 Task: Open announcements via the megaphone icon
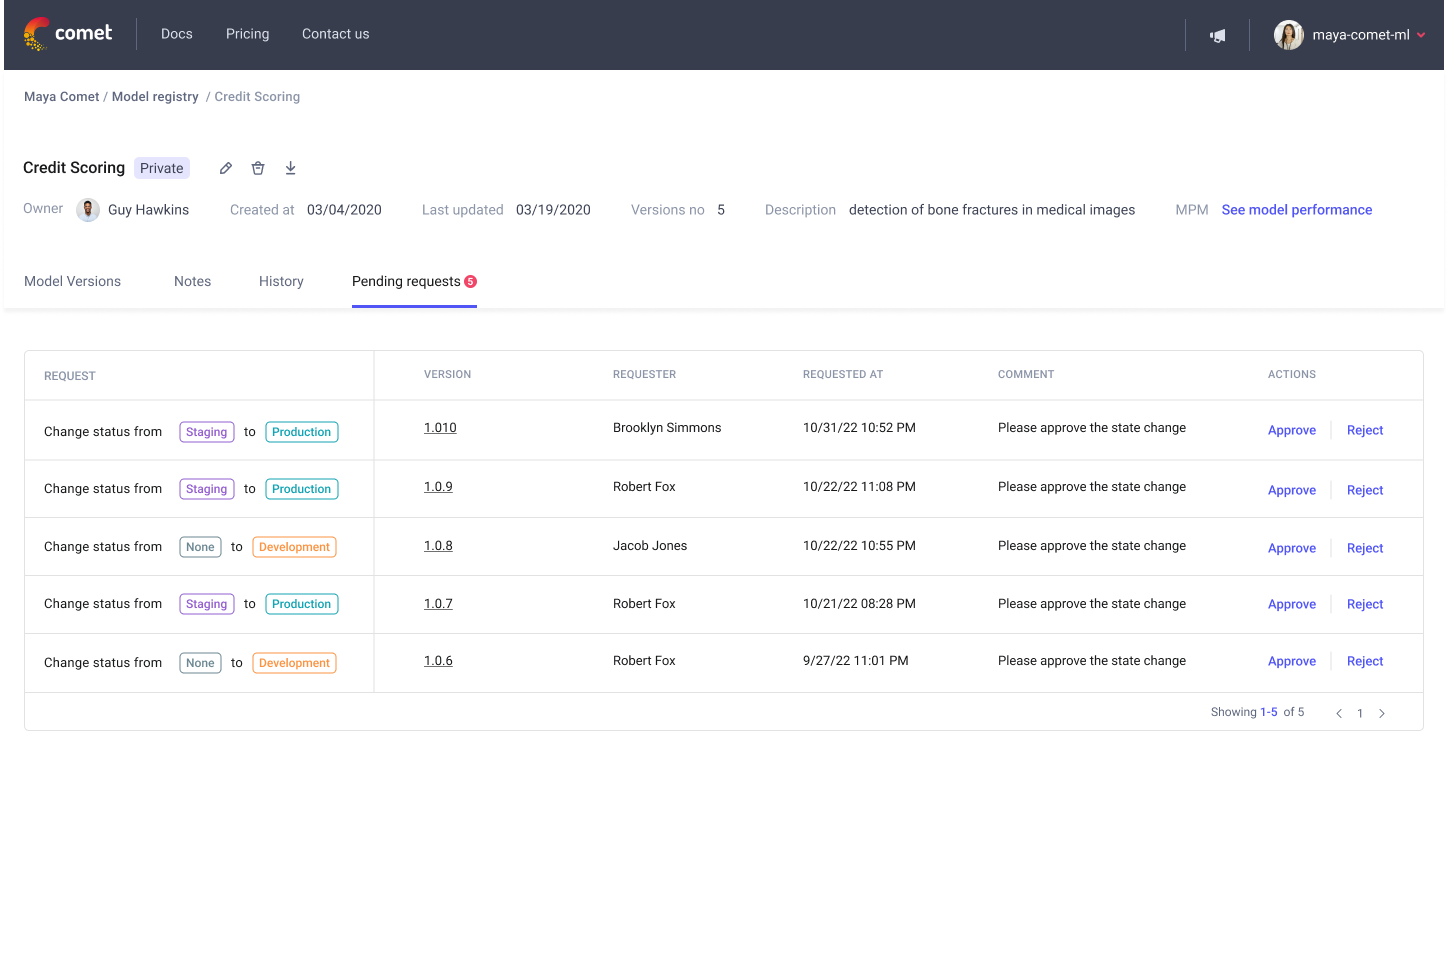1217,34
